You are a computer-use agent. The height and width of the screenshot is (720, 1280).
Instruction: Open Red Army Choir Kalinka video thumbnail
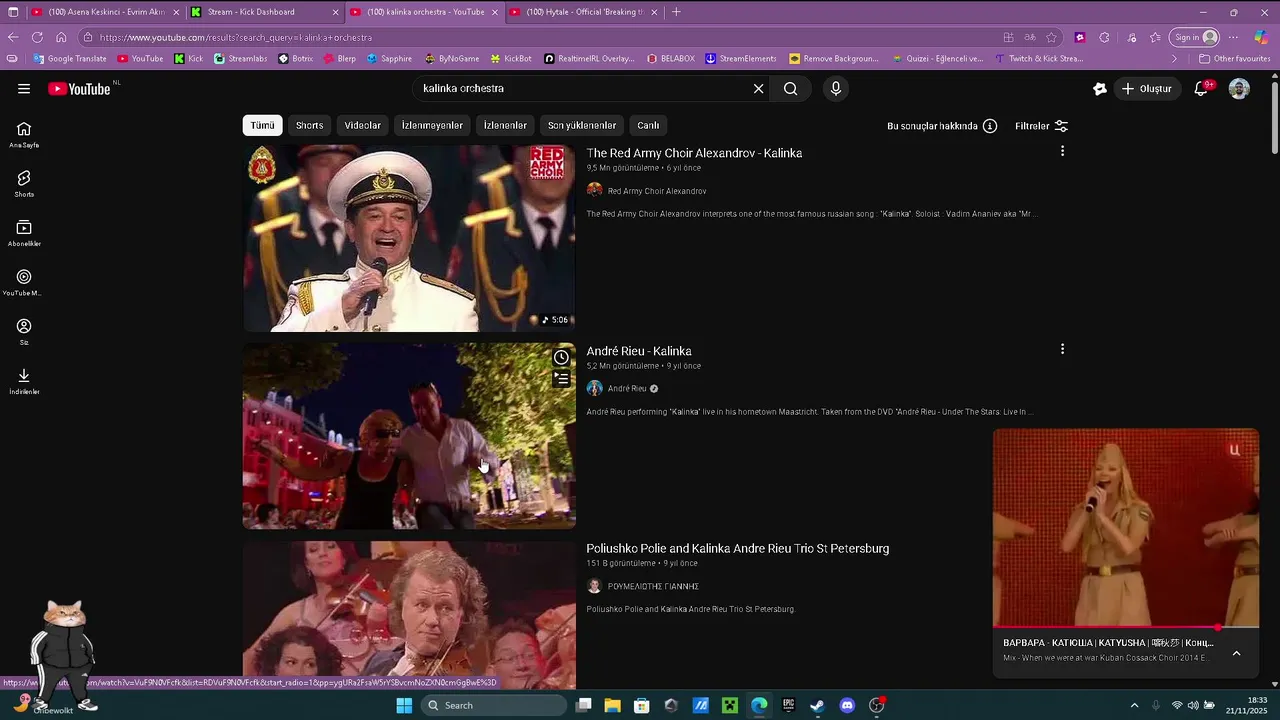click(409, 238)
